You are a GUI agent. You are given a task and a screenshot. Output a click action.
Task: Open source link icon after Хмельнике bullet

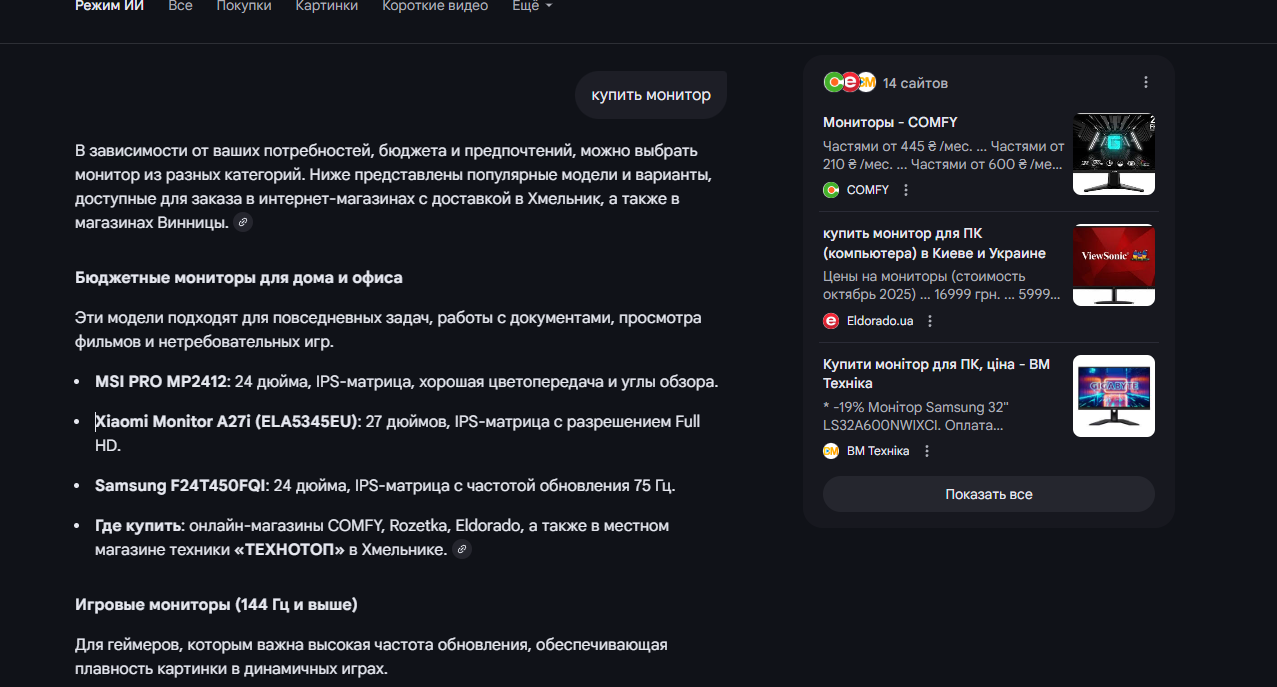pyautogui.click(x=461, y=549)
